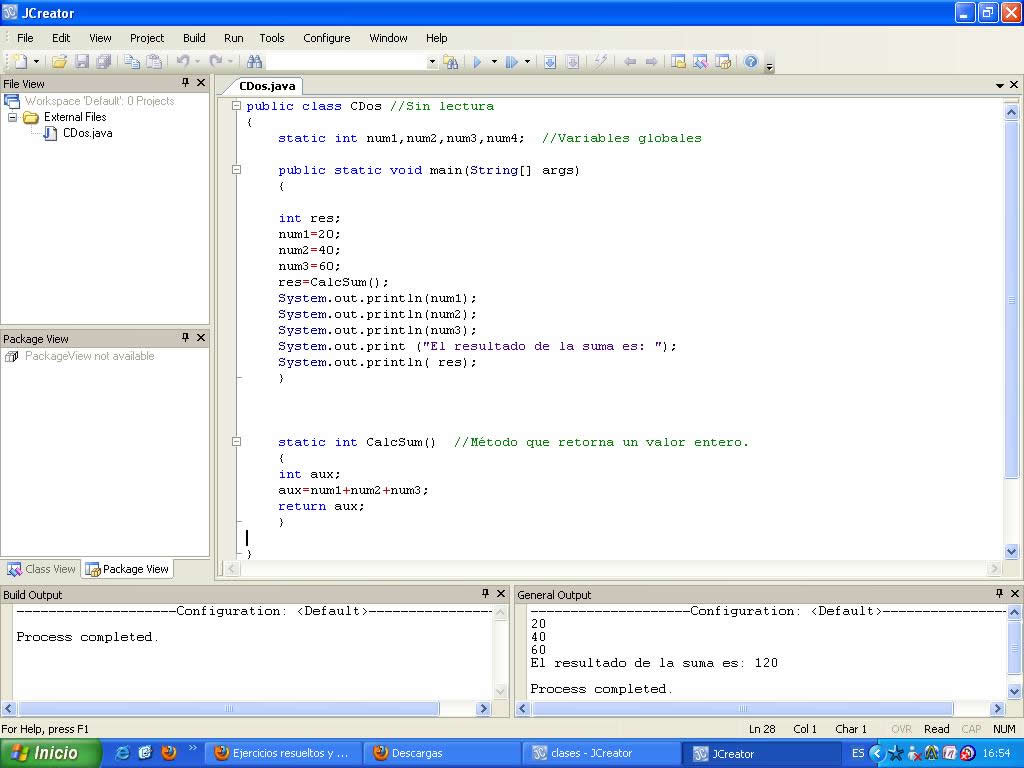Click the Find in Files icon
Viewport: 1024px width, 768px height.
coord(451,62)
